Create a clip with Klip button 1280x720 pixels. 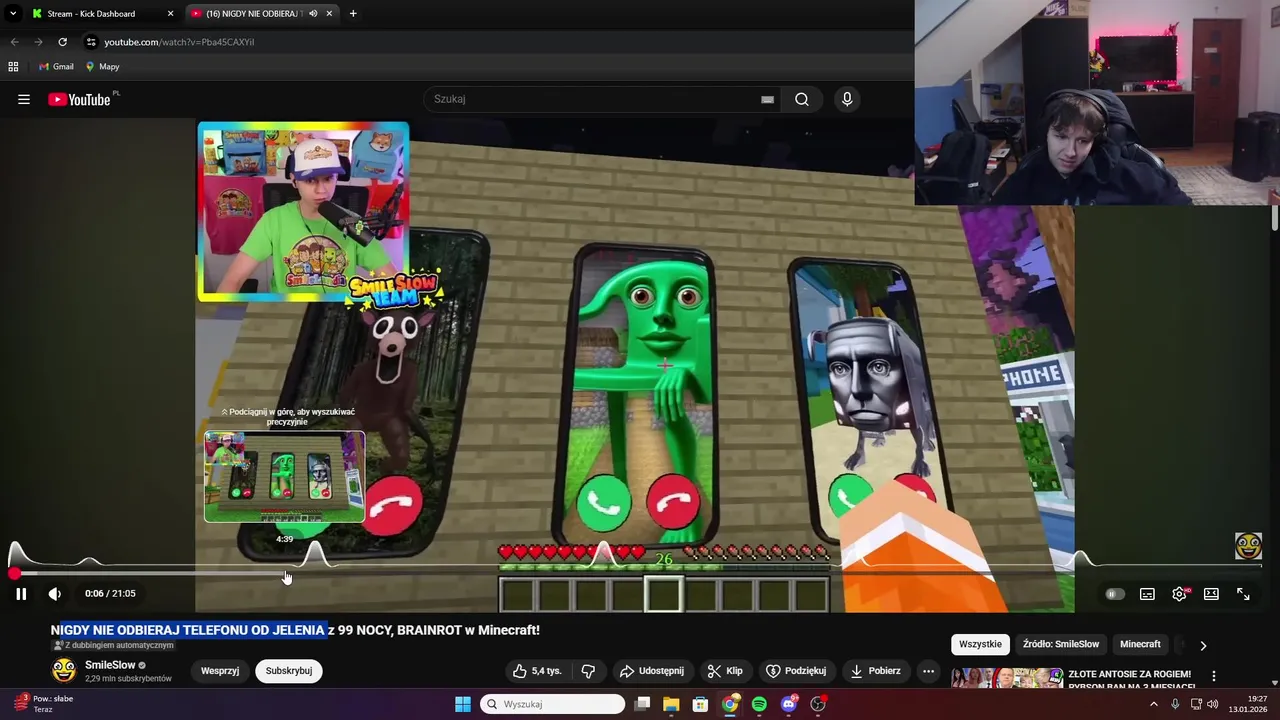pos(725,671)
